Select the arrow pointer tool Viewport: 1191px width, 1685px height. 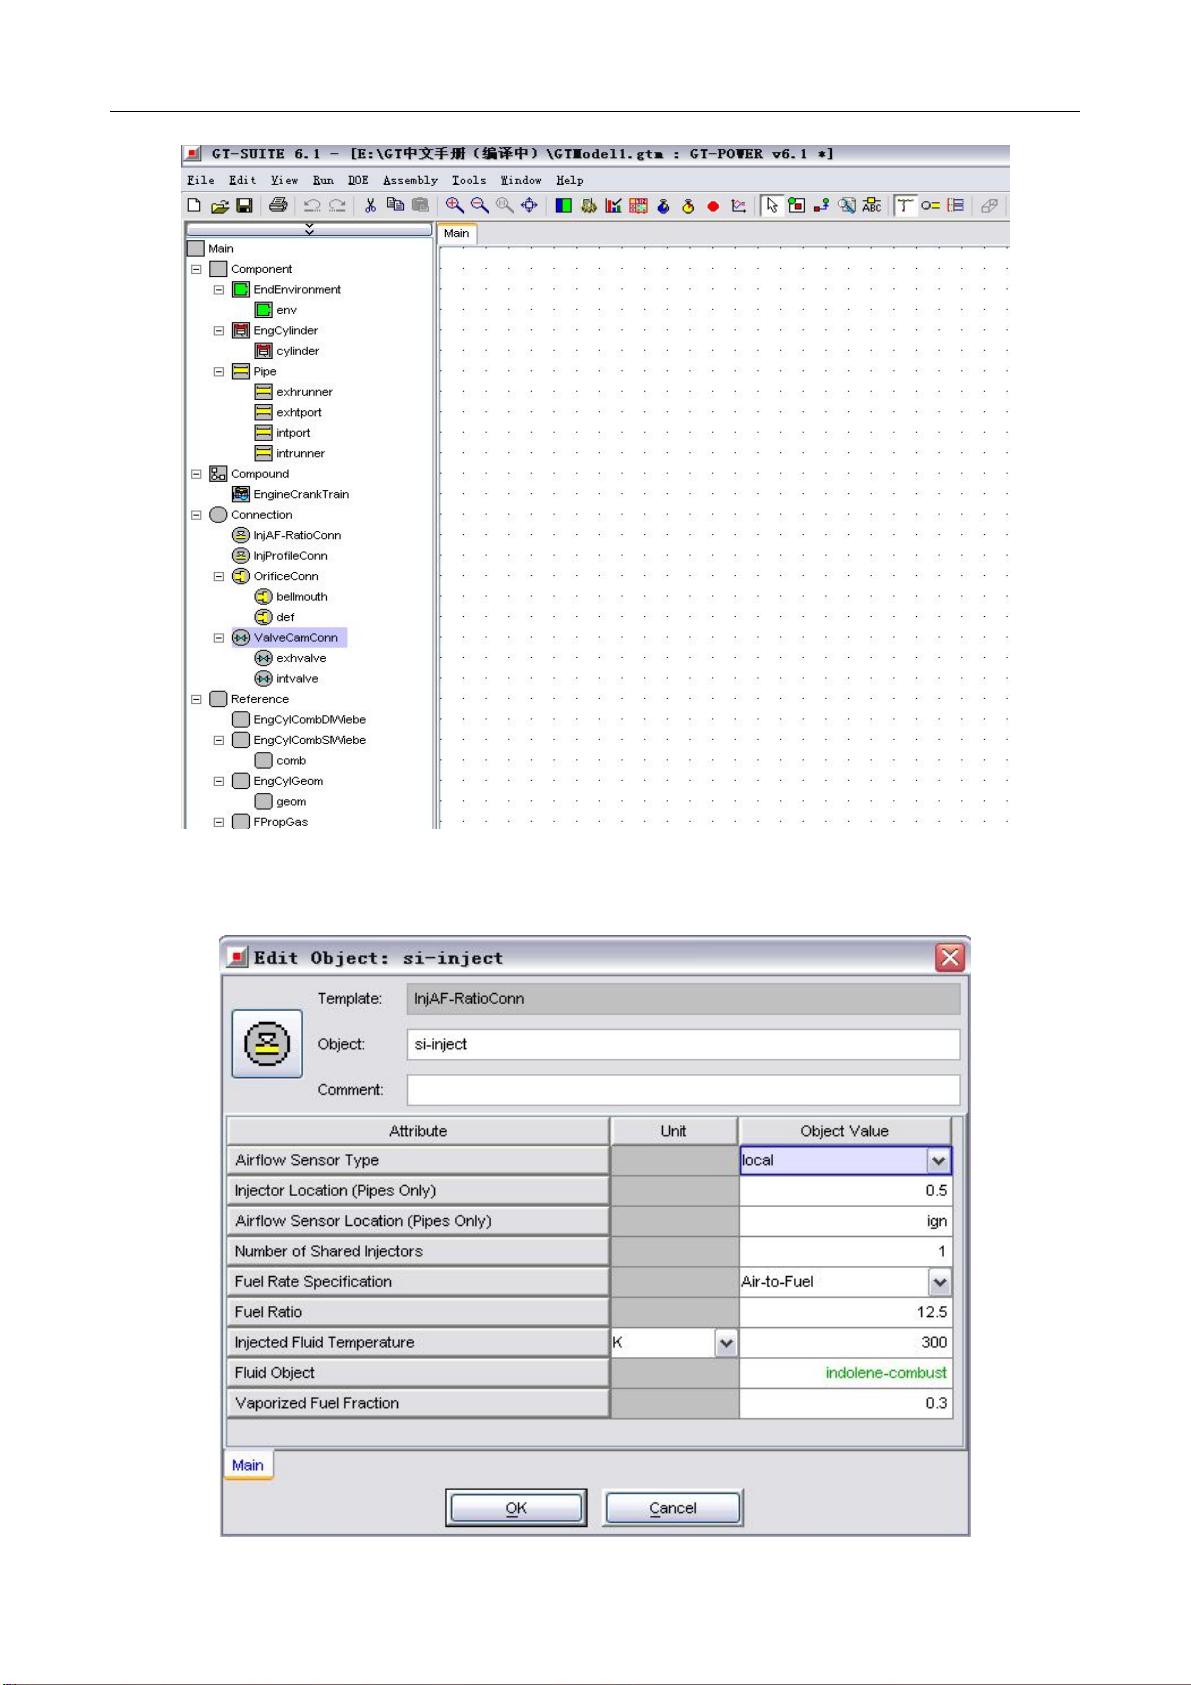click(x=771, y=206)
